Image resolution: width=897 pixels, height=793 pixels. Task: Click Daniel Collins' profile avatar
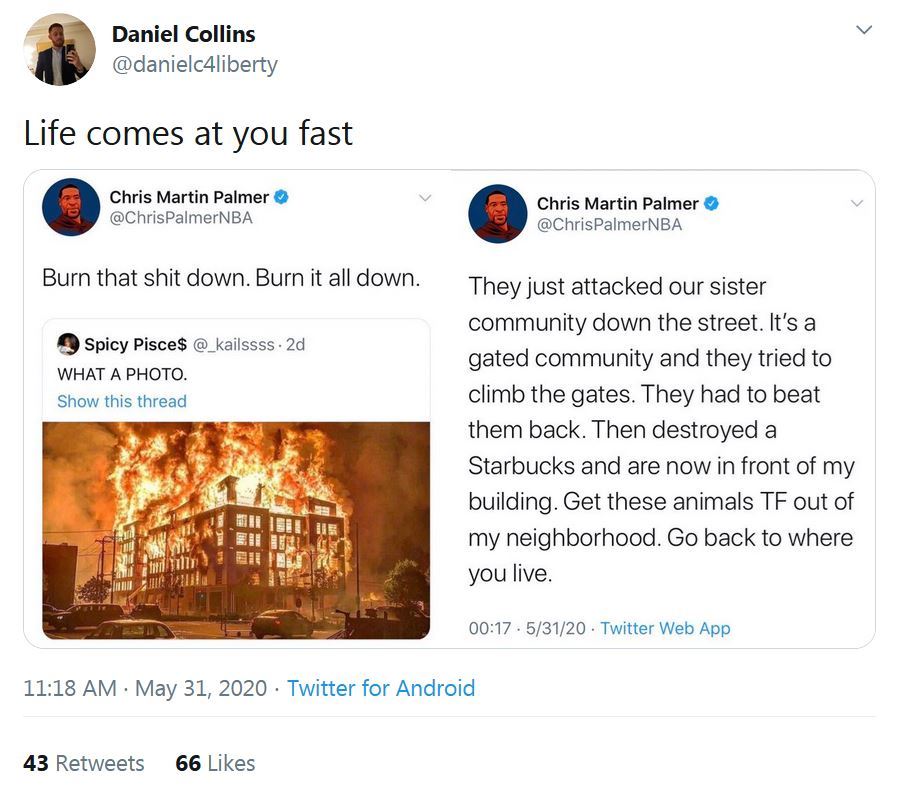tap(60, 49)
